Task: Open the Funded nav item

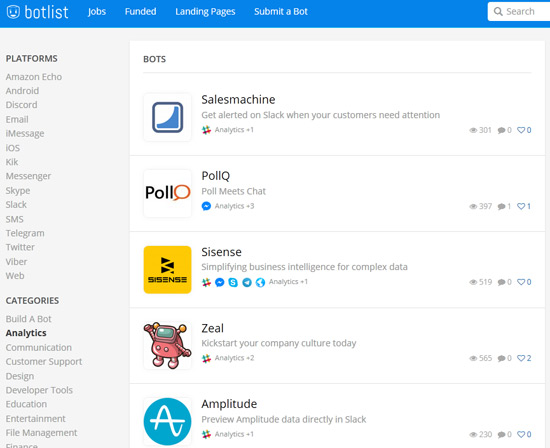Action: pos(141,12)
